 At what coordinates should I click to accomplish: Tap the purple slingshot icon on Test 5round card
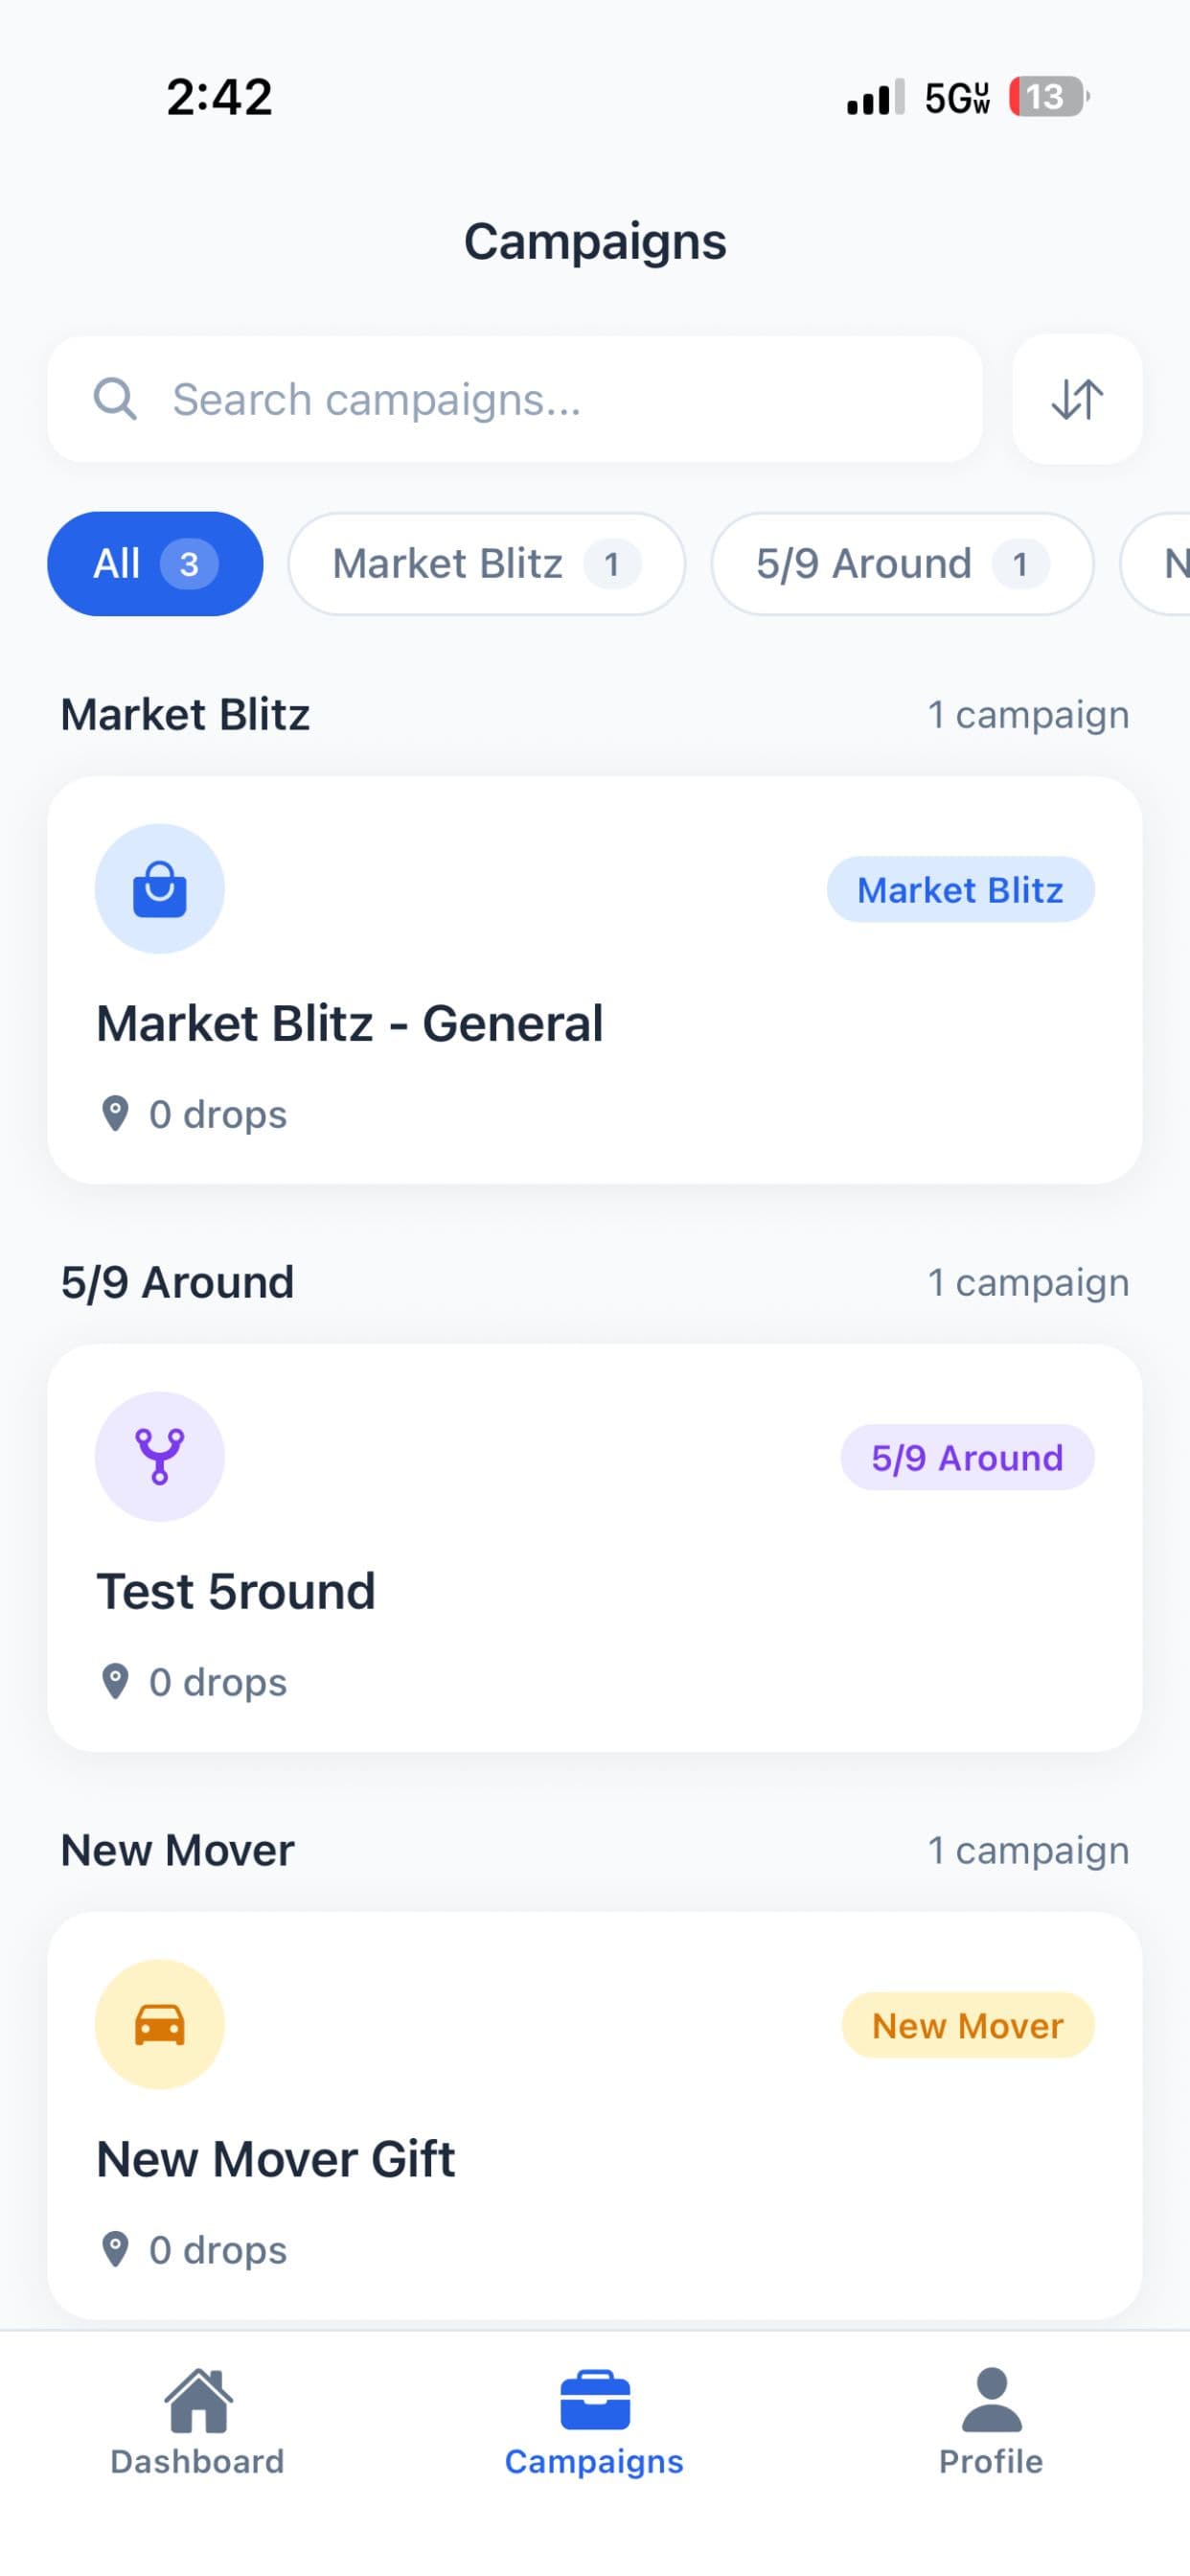coord(160,1457)
